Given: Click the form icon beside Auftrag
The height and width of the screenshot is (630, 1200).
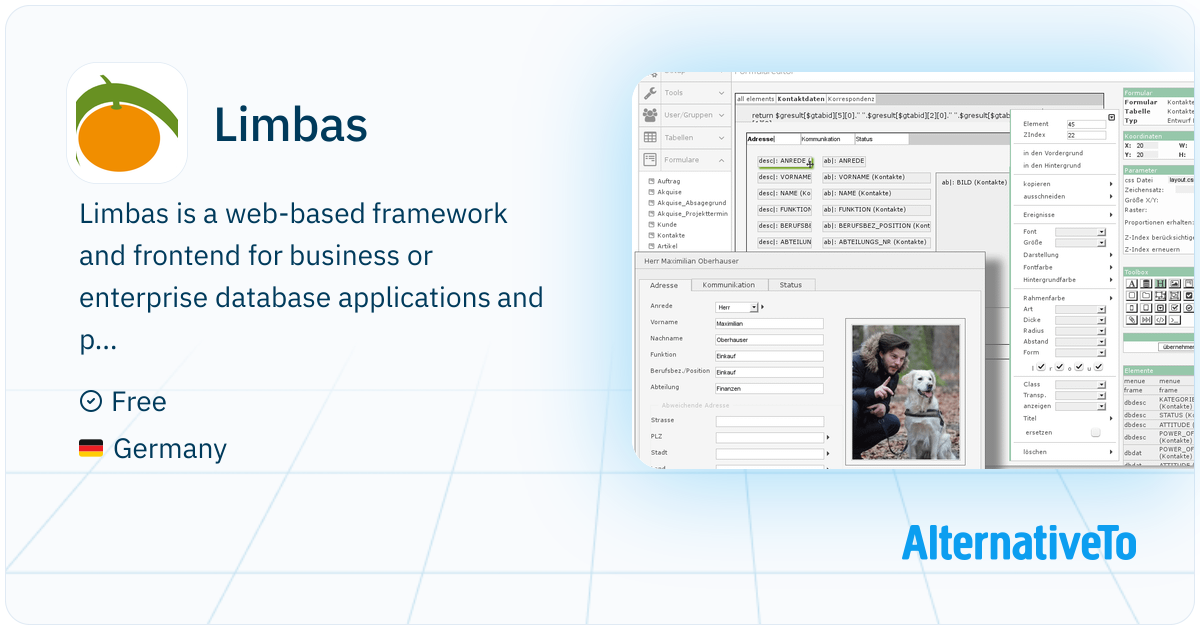Looking at the screenshot, I should point(650,181).
